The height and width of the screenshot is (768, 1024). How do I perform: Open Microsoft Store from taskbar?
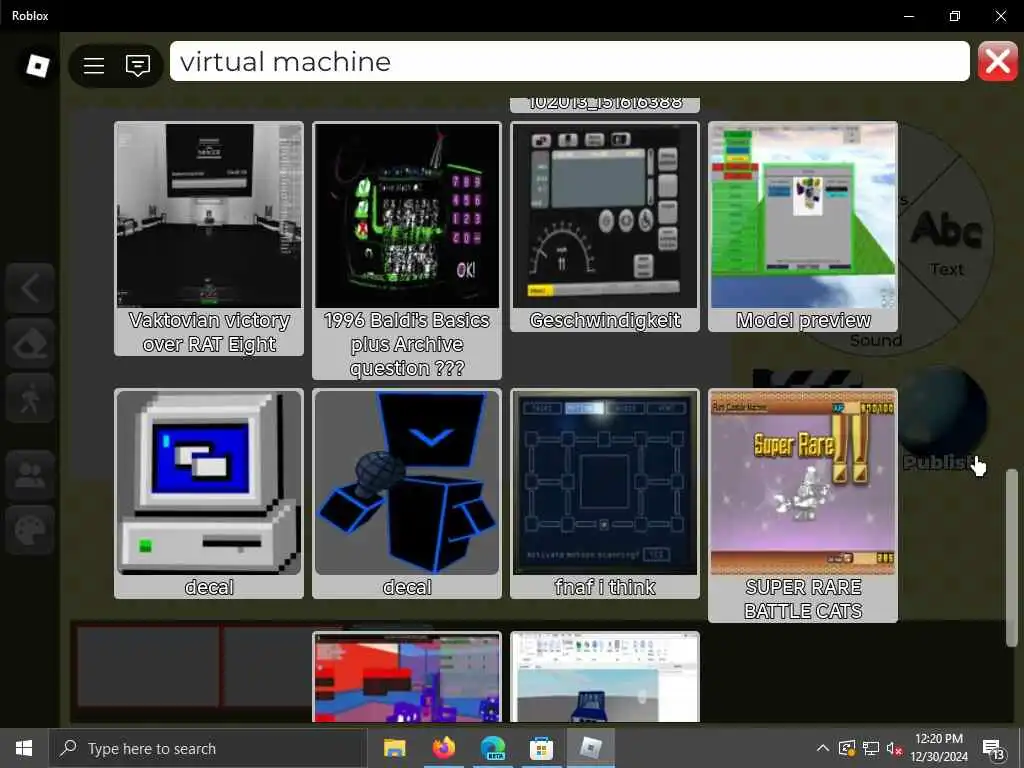(541, 748)
